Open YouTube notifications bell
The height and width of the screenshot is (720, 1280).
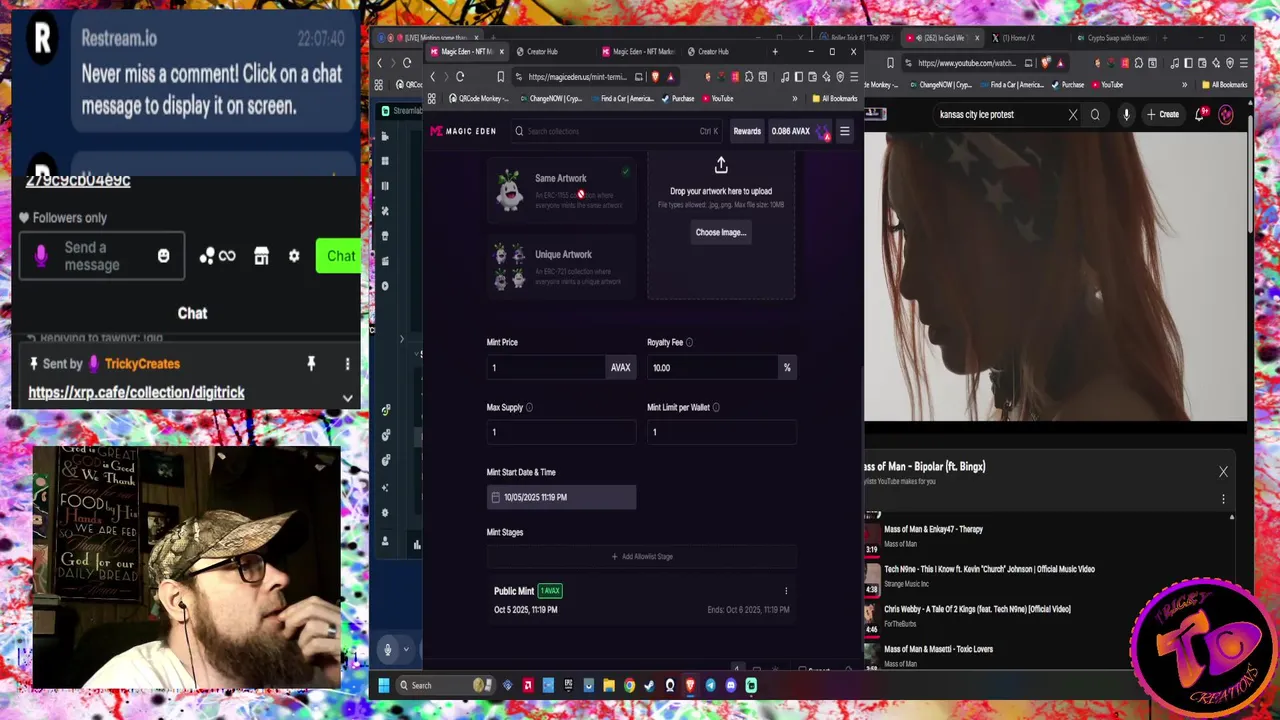1200,114
